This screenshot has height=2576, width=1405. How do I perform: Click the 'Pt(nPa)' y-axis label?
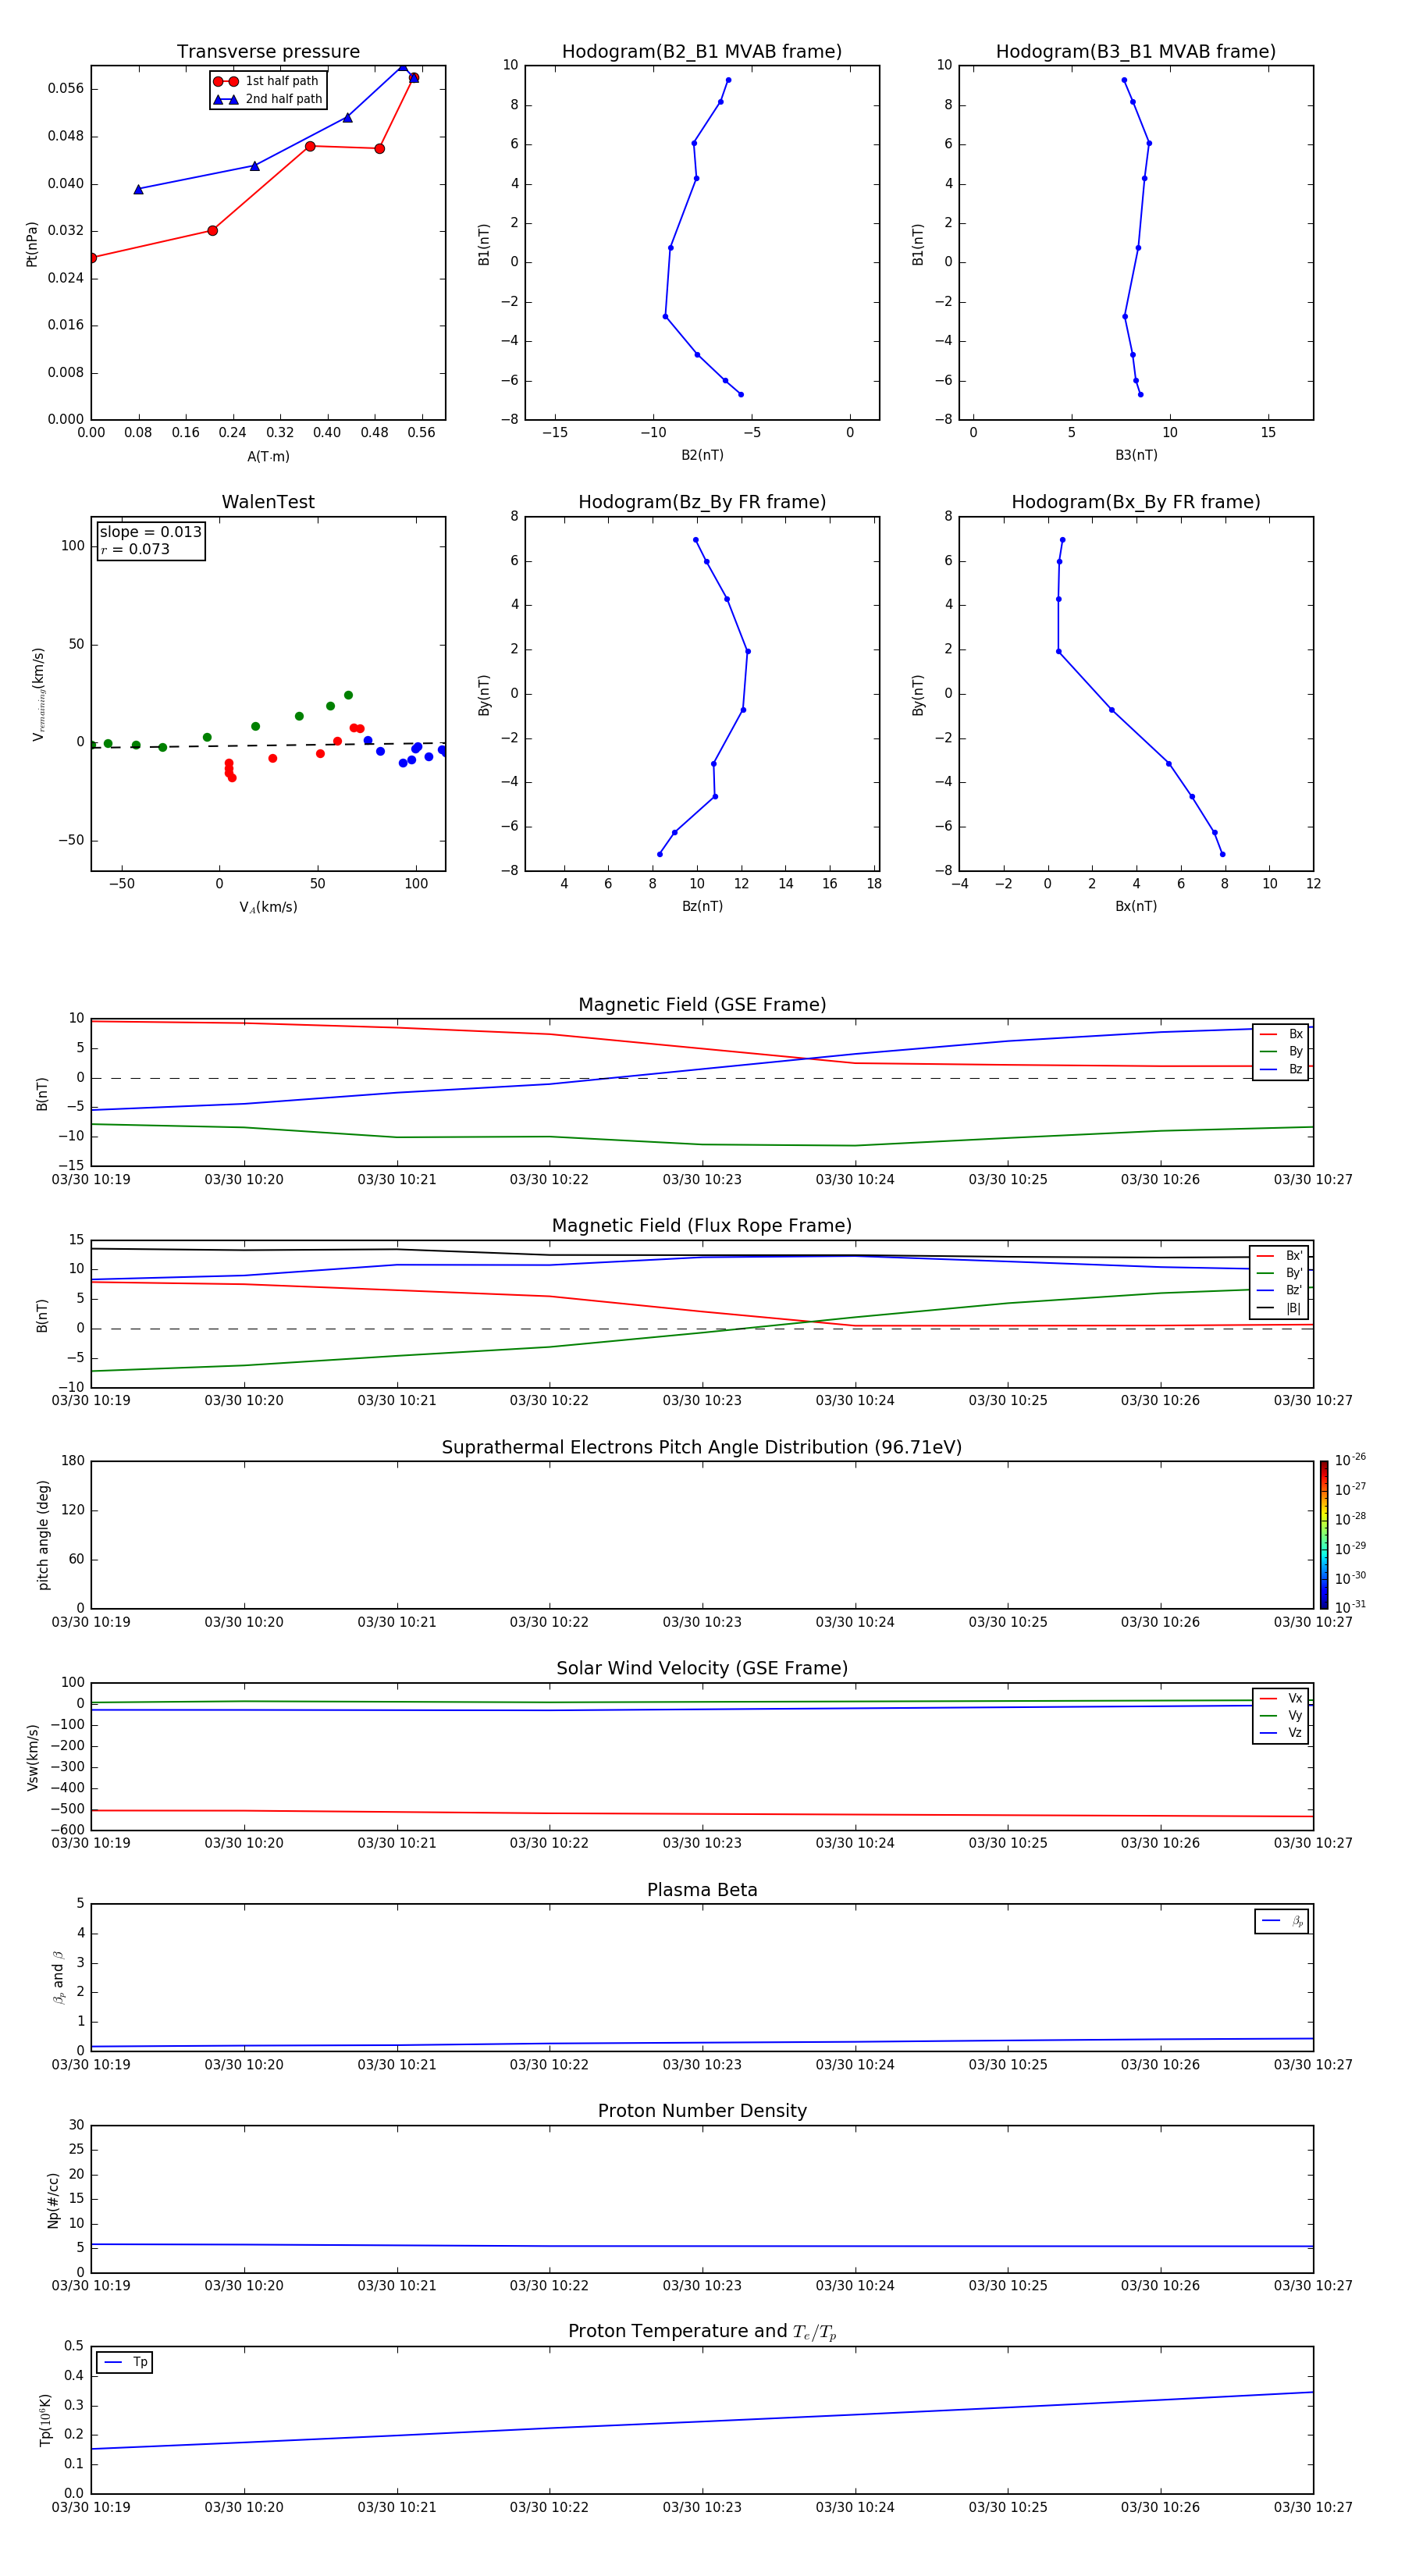click(x=31, y=244)
